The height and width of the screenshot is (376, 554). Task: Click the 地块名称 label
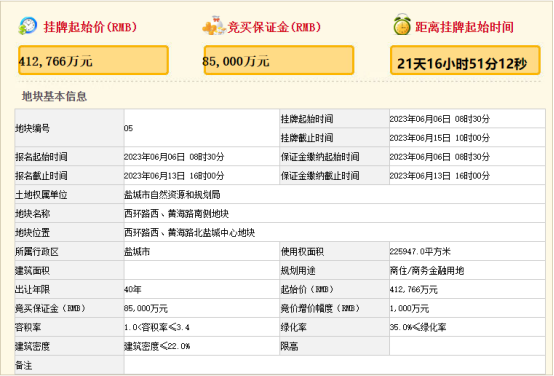pyautogui.click(x=33, y=214)
